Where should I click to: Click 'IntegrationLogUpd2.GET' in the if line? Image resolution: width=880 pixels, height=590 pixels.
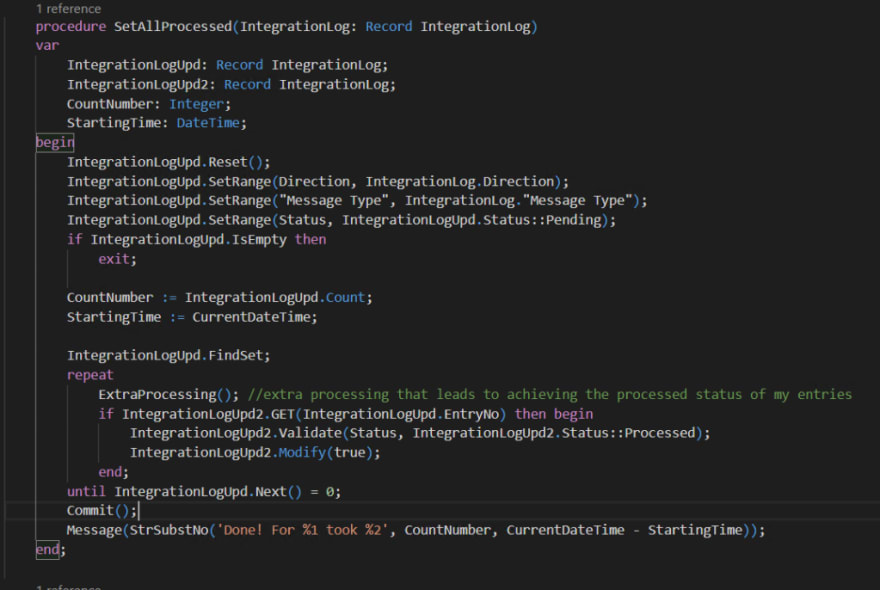point(209,414)
